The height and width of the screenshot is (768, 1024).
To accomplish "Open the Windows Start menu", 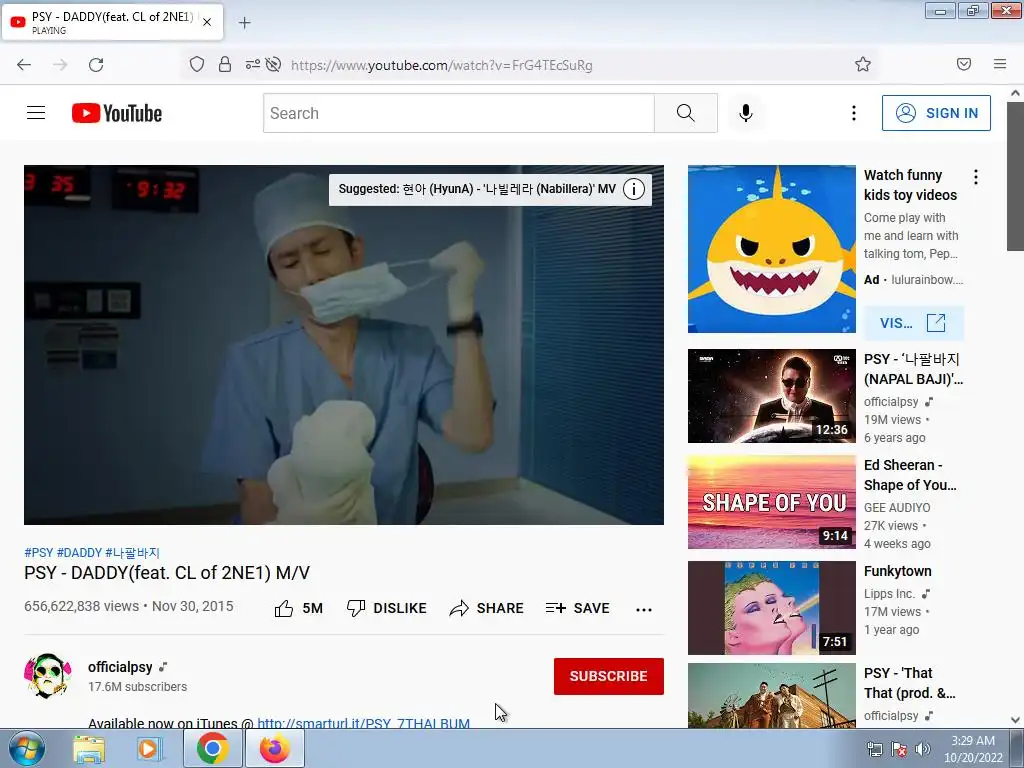I will [x=27, y=748].
